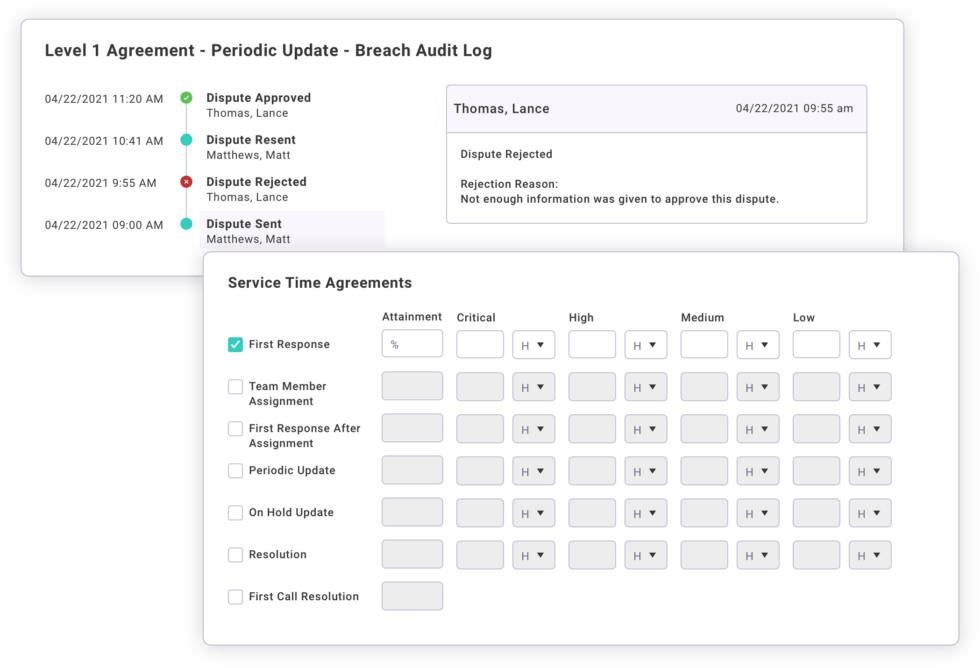Click First Response Low value field
980x668 pixels.
coord(816,344)
